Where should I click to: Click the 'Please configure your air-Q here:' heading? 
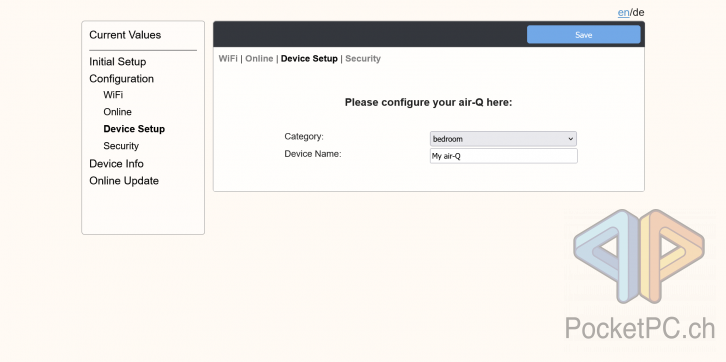pyautogui.click(x=428, y=102)
